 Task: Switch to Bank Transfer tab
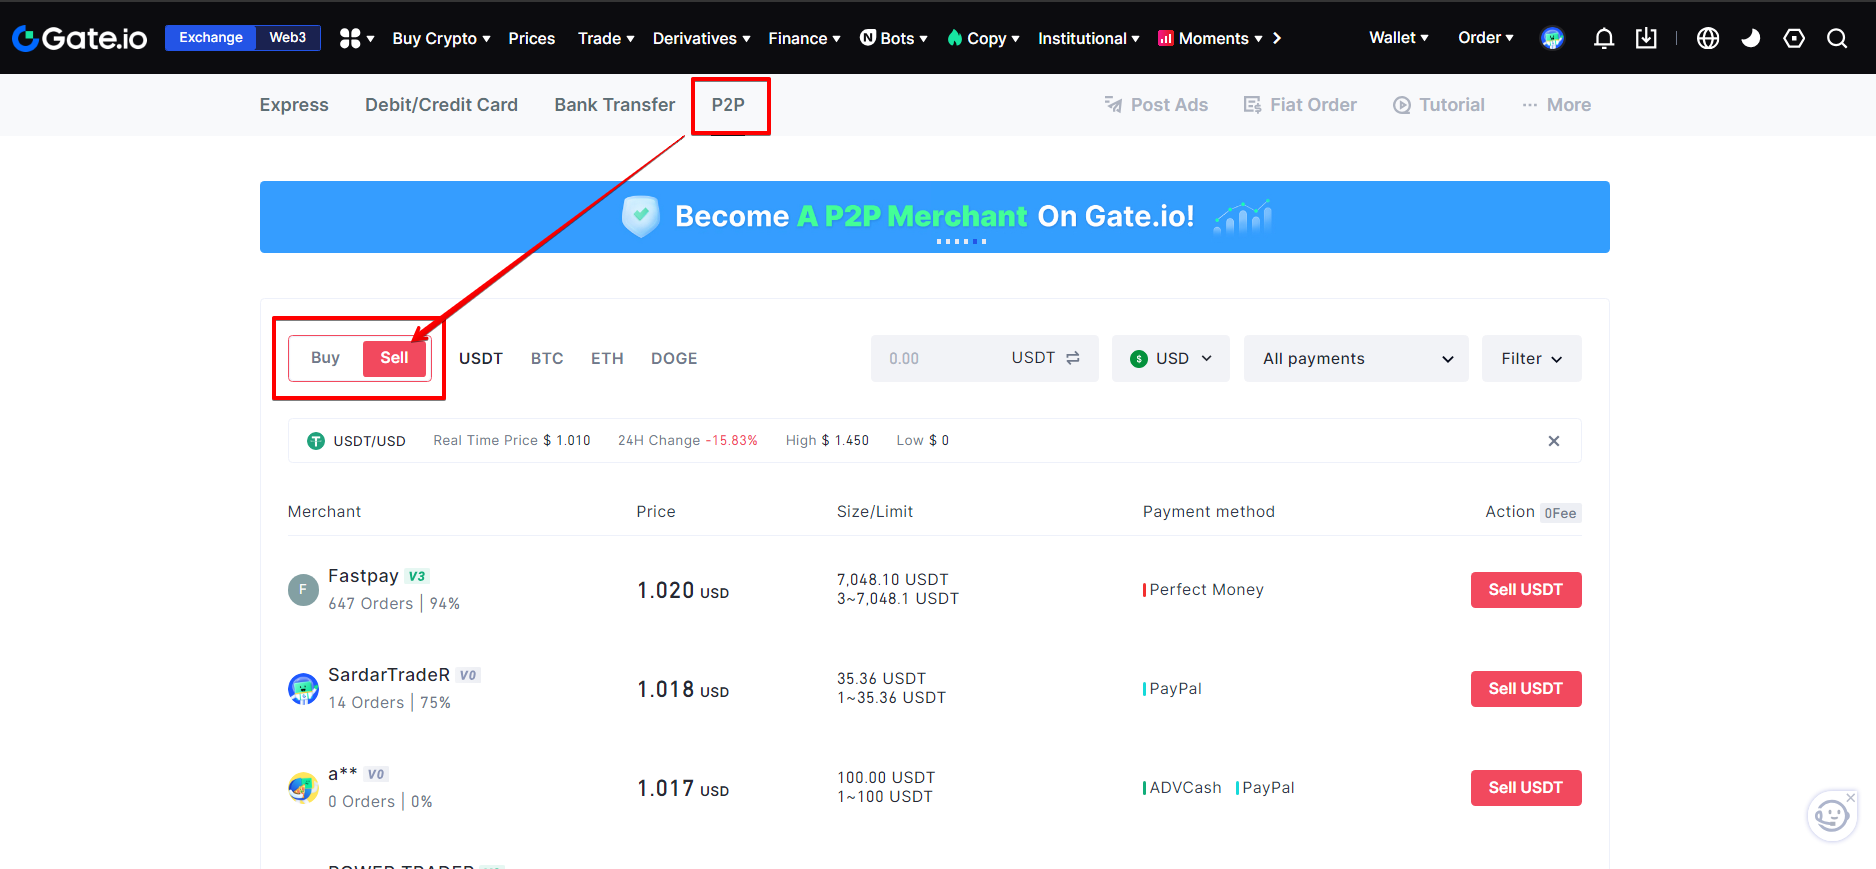[x=615, y=105]
